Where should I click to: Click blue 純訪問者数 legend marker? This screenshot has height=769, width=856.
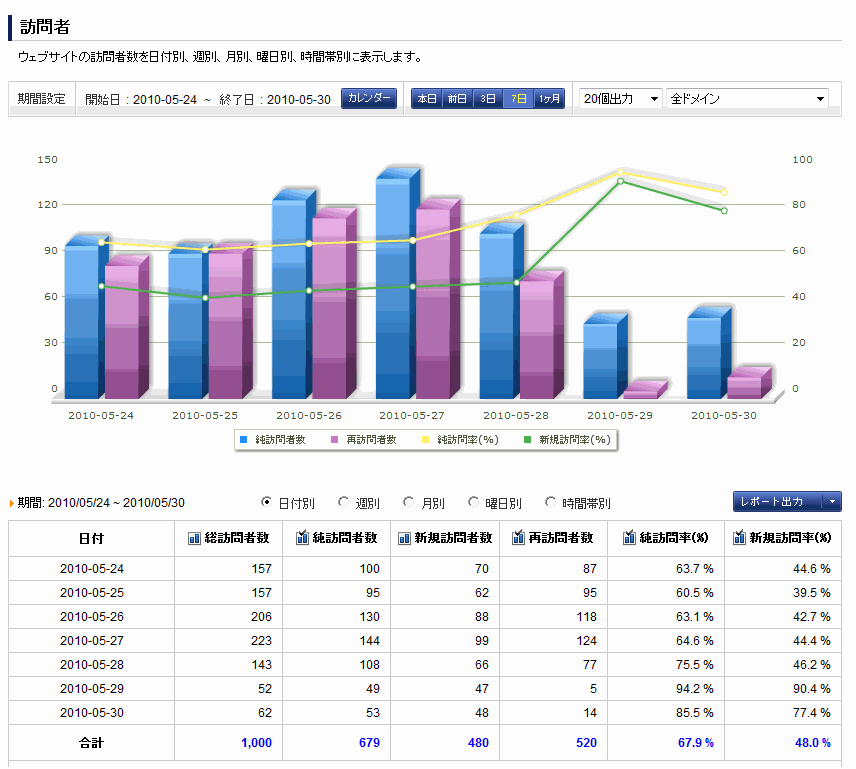coord(242,439)
